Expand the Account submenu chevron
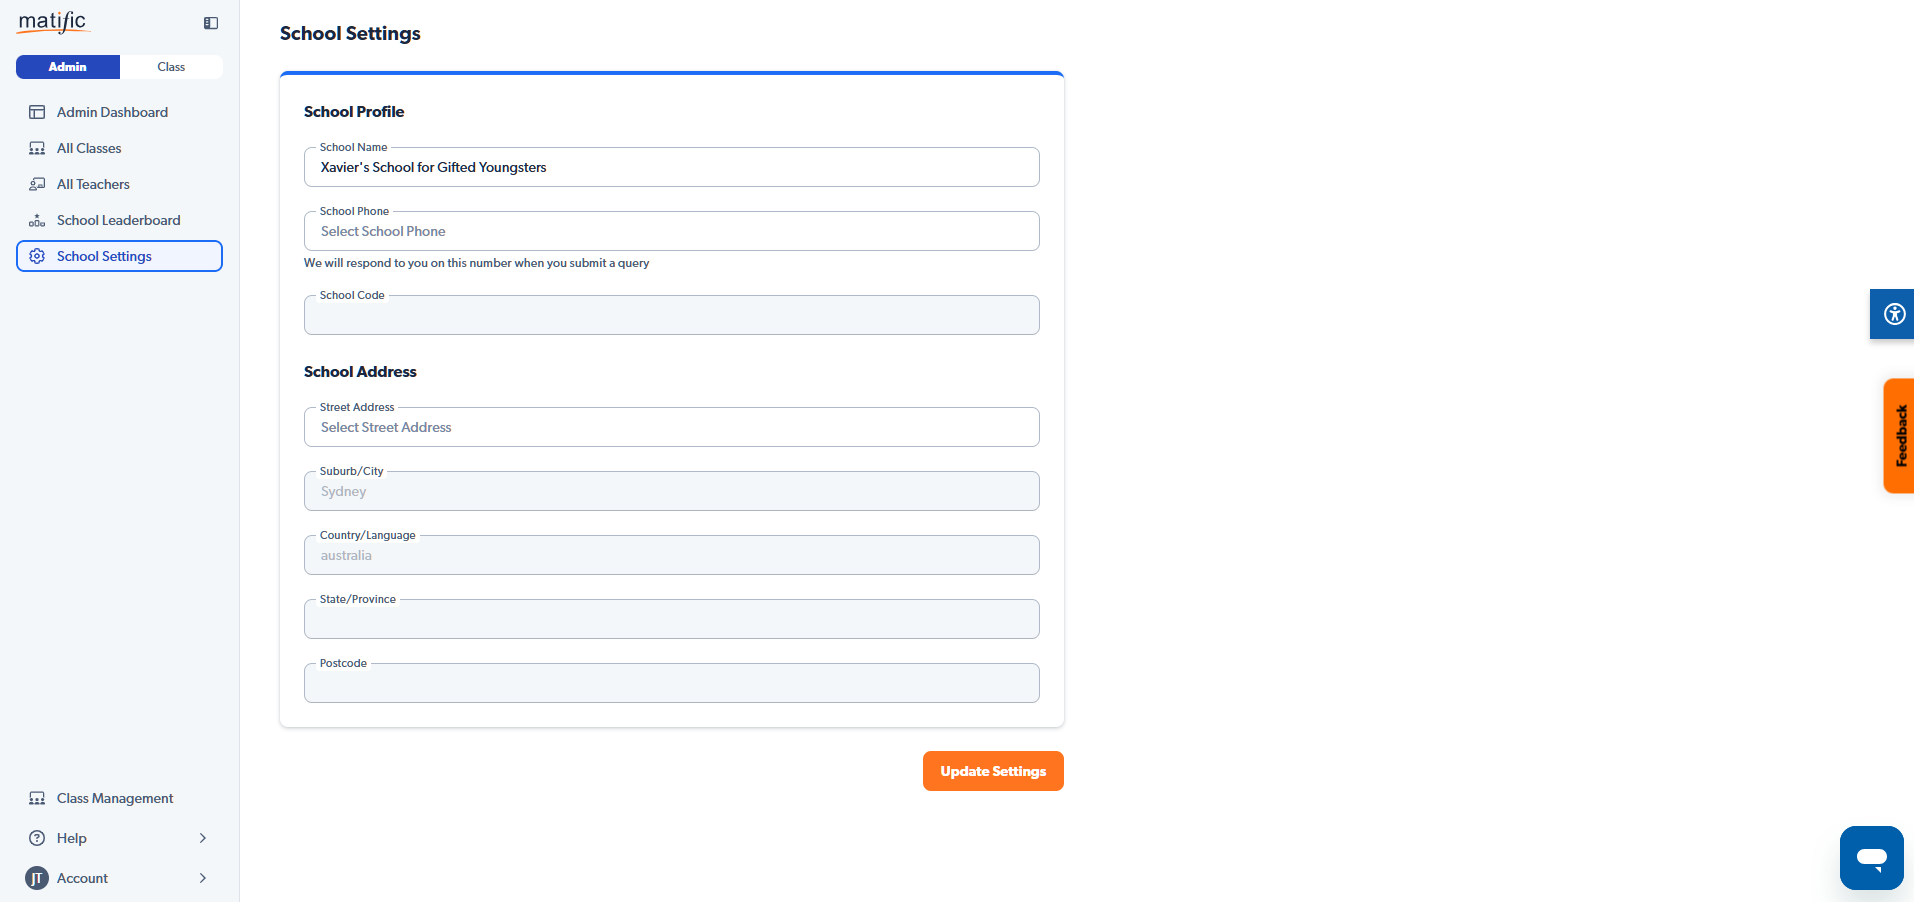Screen dimensions: 1914x902 tap(203, 878)
